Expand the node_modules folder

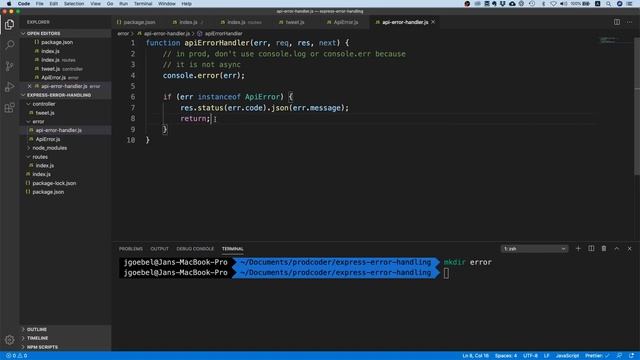pos(49,148)
